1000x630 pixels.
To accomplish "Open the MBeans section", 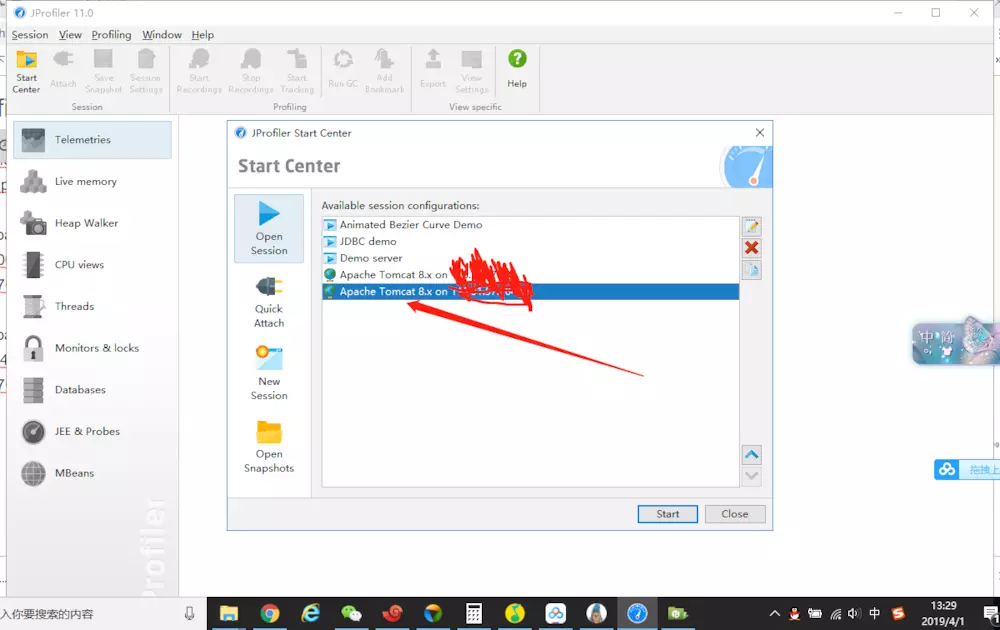I will pos(92,473).
